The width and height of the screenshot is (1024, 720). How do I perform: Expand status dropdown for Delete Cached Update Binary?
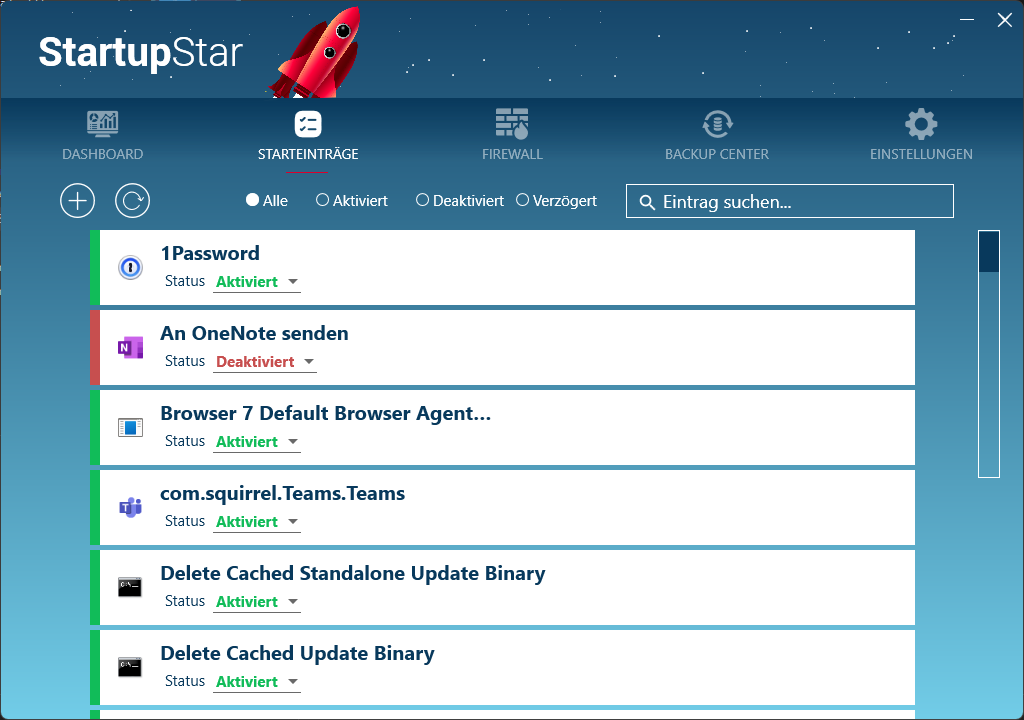(293, 683)
